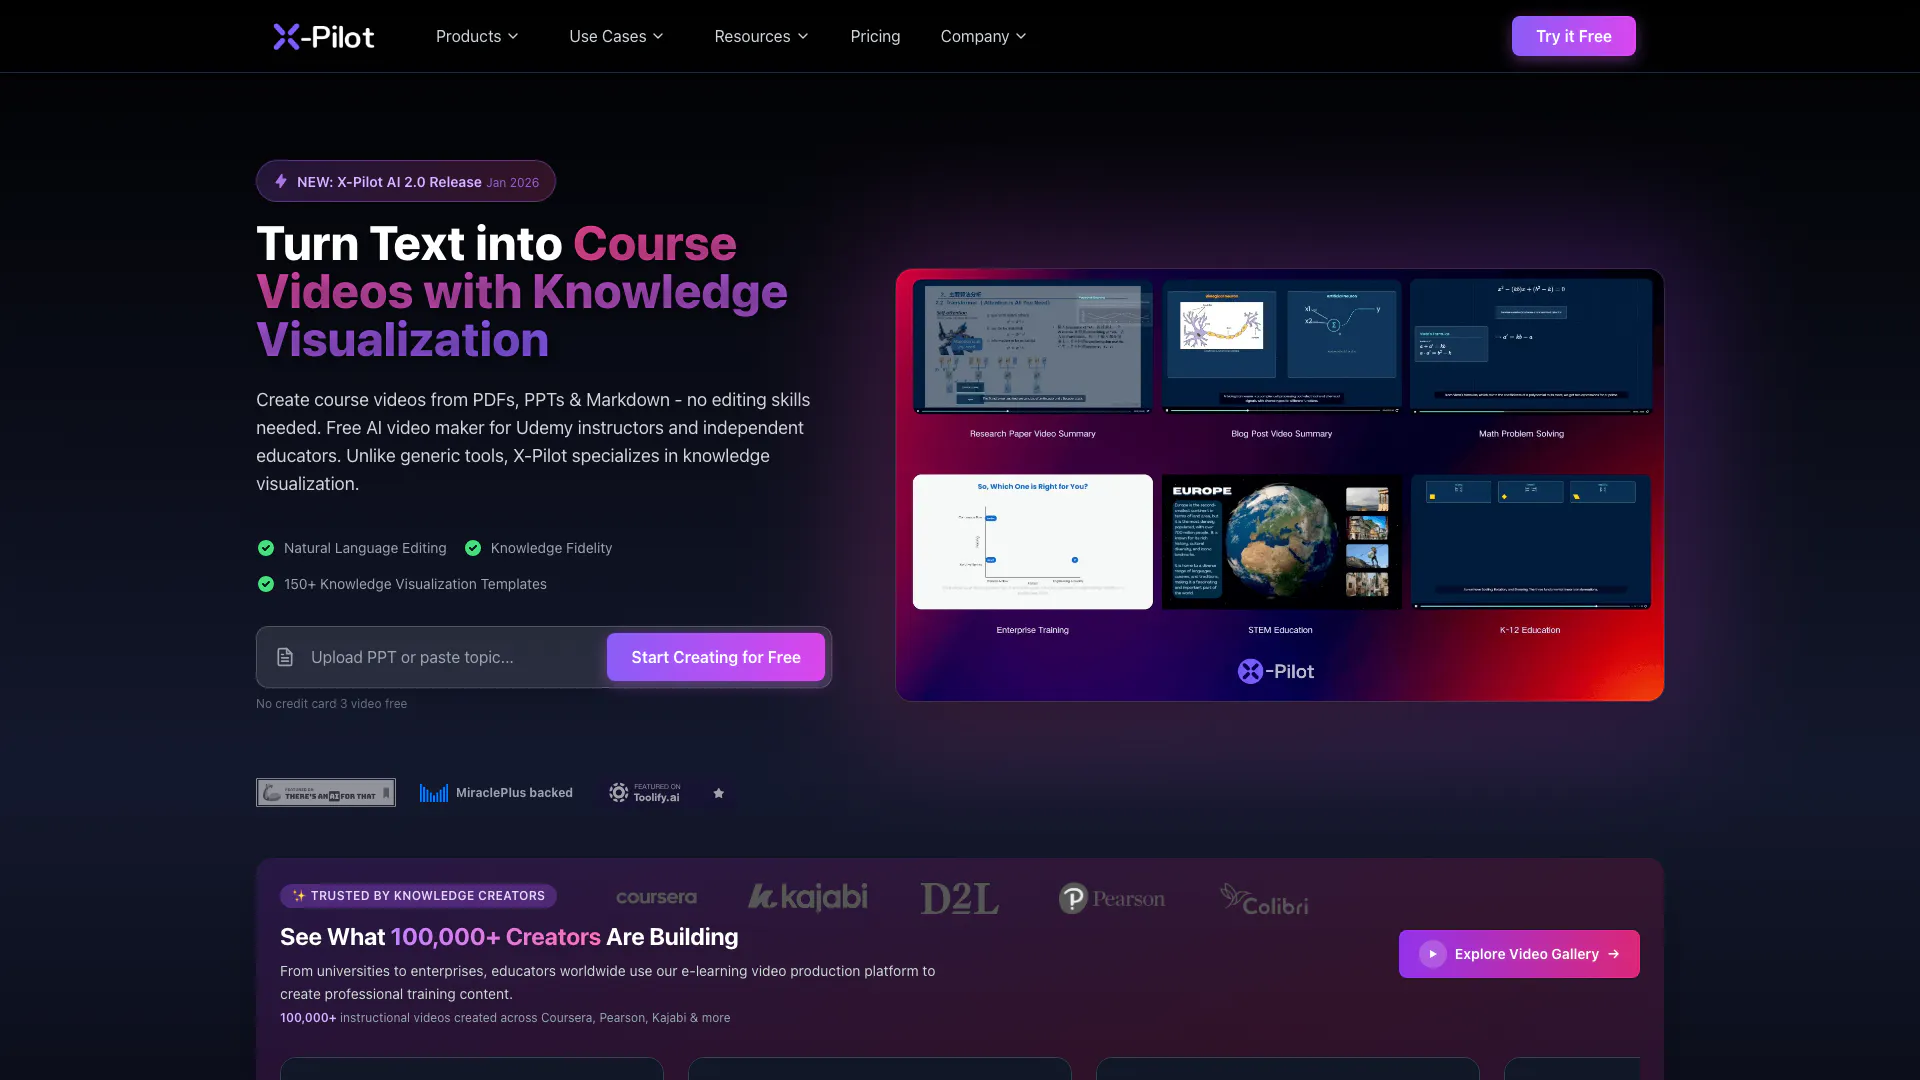
Task: Click the 150+ Knowledge Visualization Templates checkmark
Action: tap(266, 584)
